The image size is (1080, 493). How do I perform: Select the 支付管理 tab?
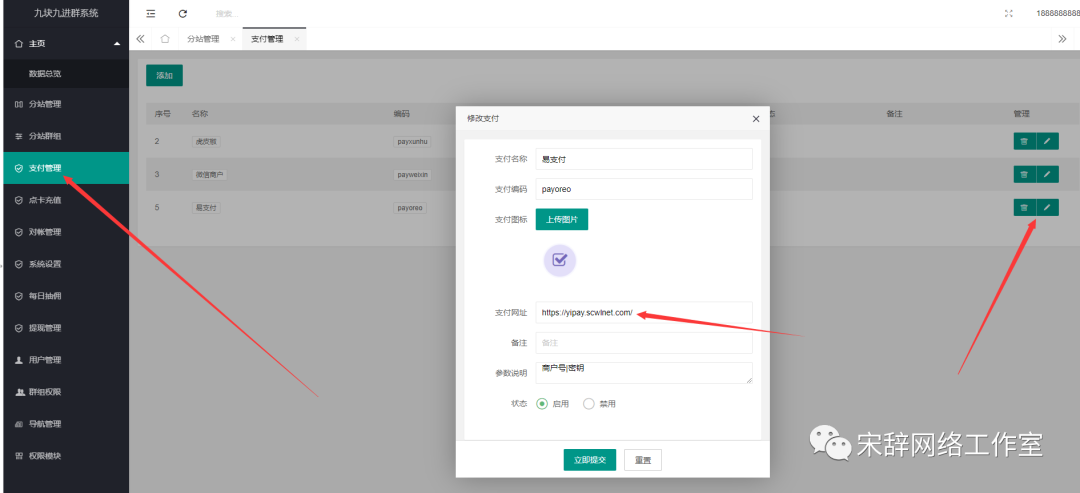coord(267,39)
